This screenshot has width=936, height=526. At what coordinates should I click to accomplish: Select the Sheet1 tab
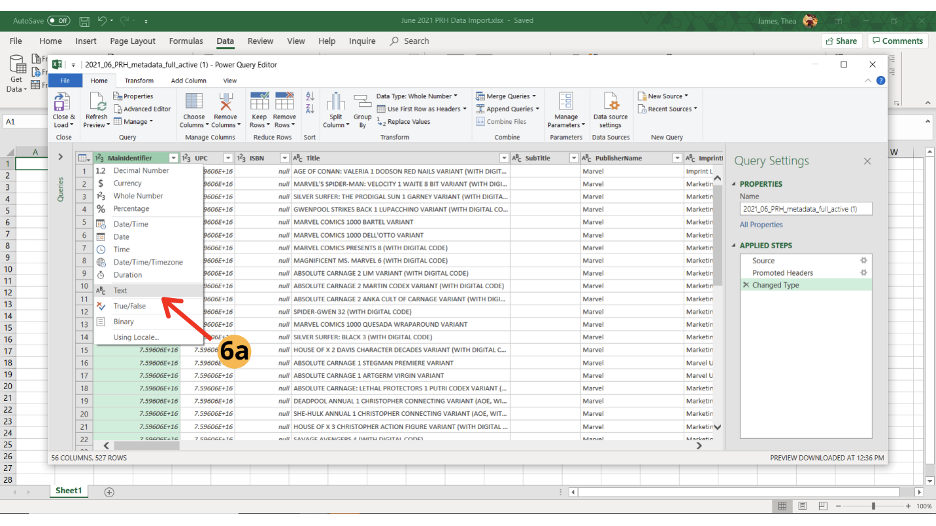pyautogui.click(x=69, y=491)
